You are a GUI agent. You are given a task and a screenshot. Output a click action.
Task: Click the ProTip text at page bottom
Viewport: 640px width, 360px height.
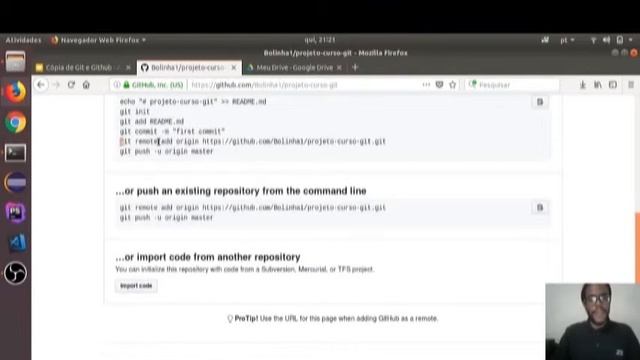click(333, 318)
